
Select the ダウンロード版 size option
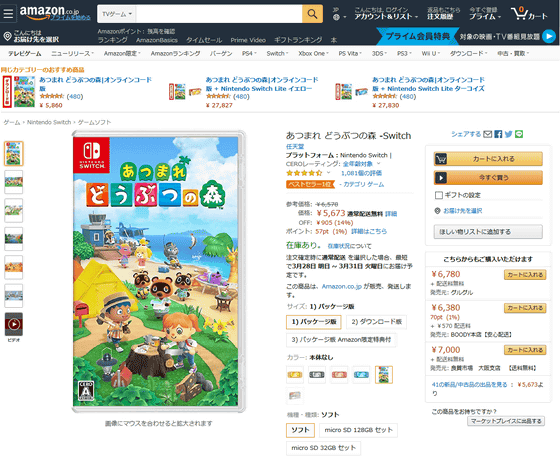tap(376, 322)
